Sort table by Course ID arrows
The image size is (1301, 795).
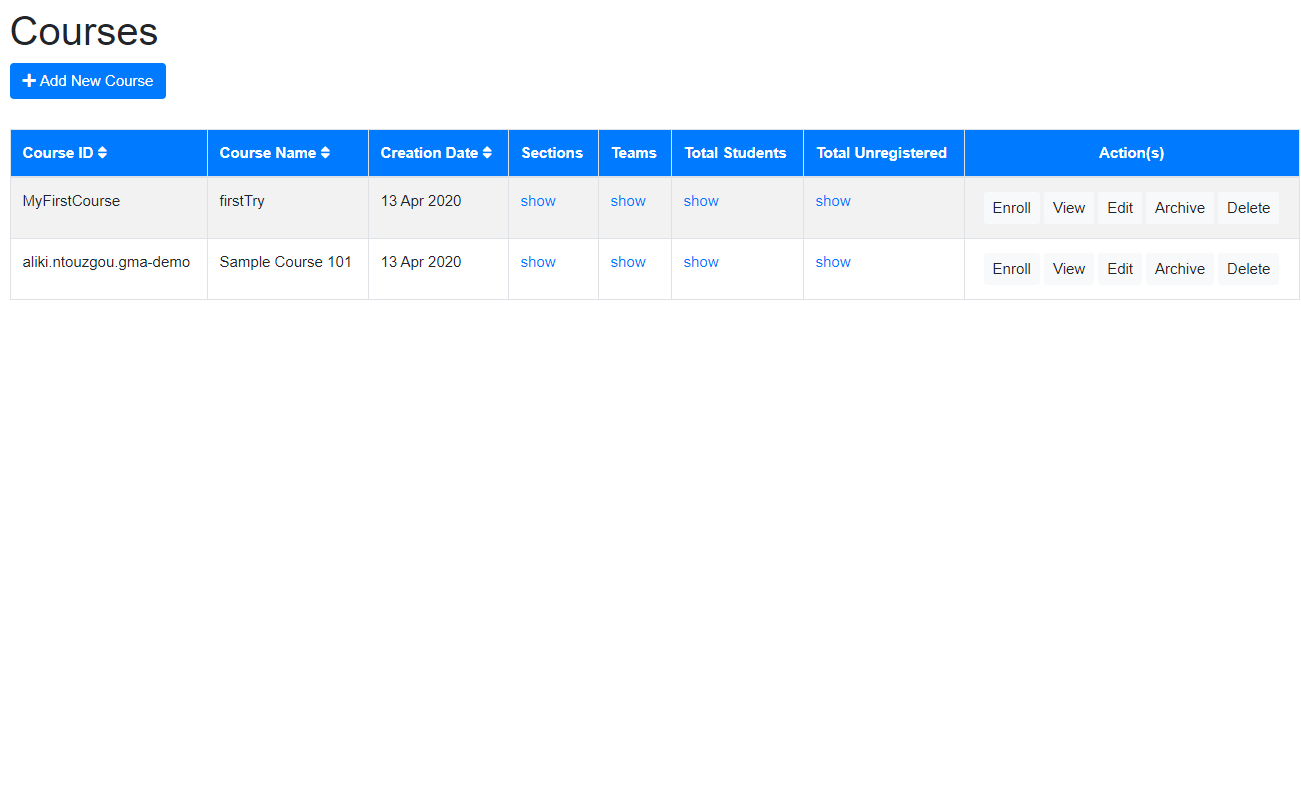click(x=102, y=153)
